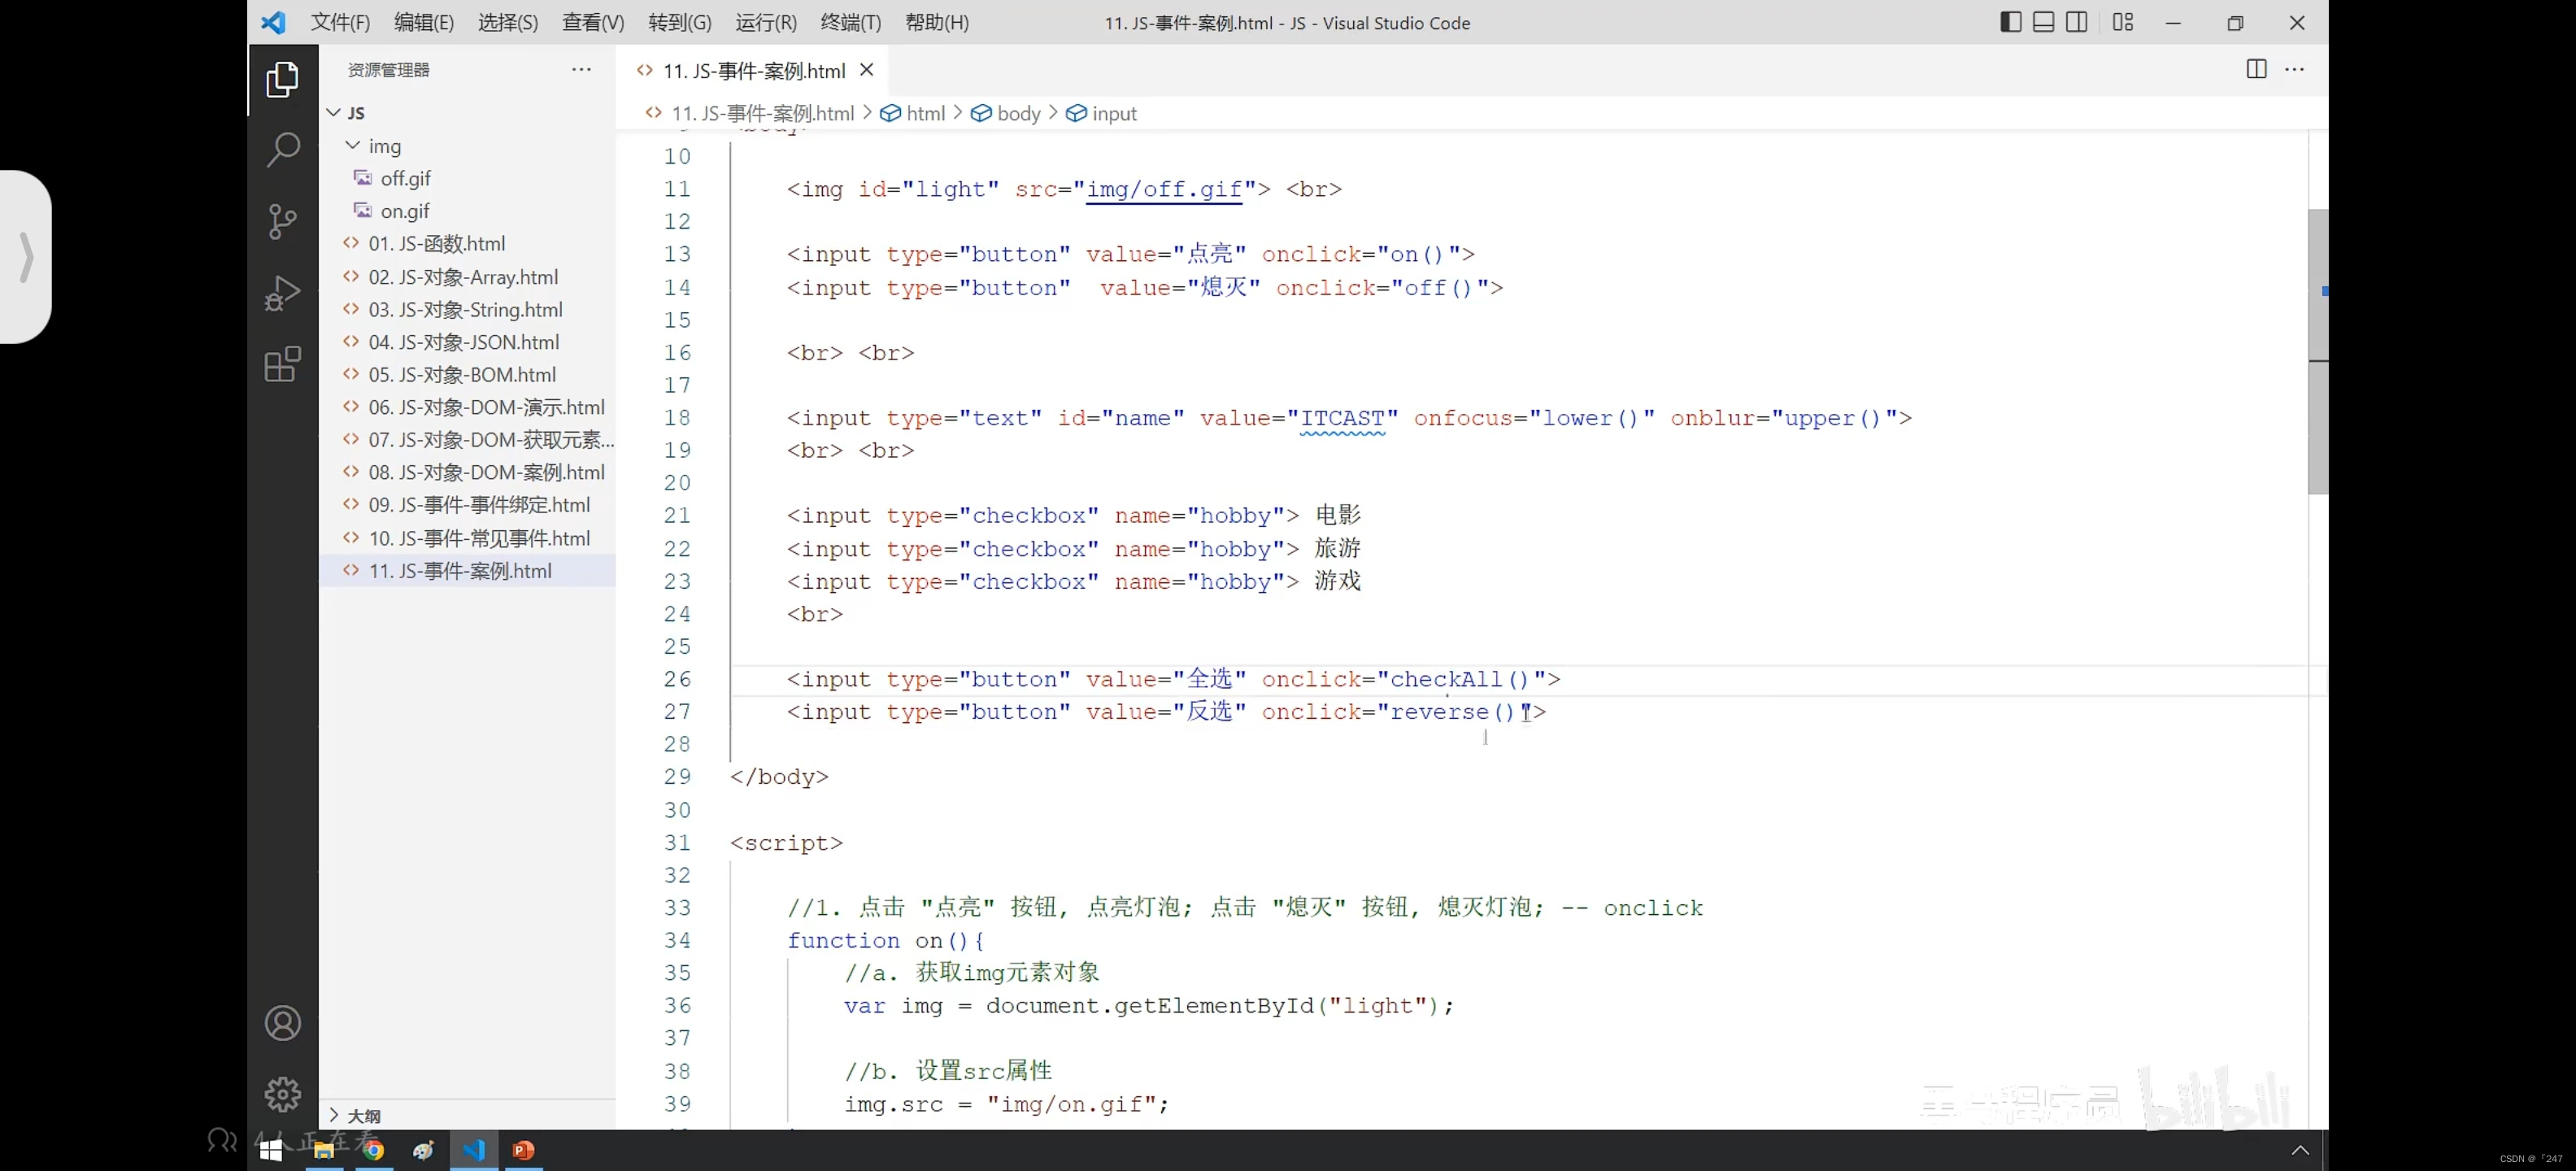Open the 选择(S) menu

click(x=508, y=22)
